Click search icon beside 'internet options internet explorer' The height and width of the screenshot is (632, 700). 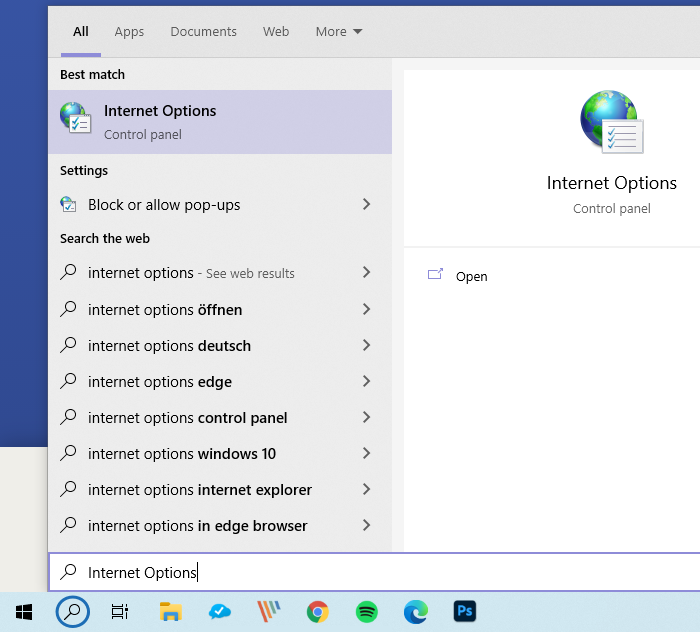[x=68, y=489]
